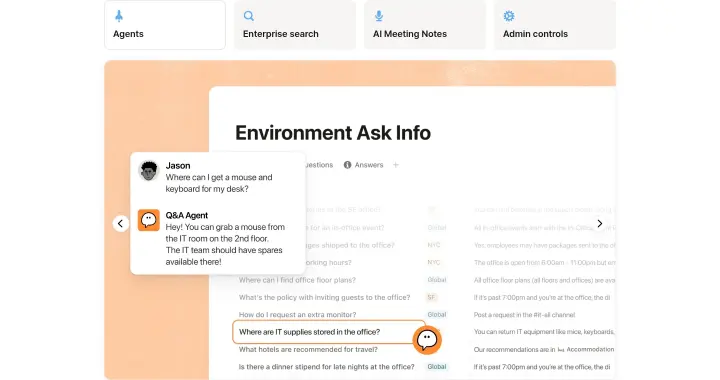Select 'Where are IT supplies stored' row
This screenshot has width=720, height=380.
(x=329, y=332)
